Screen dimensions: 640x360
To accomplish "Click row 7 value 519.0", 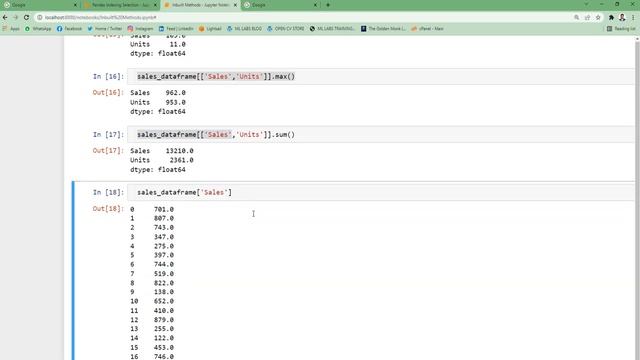I will click(164, 274).
